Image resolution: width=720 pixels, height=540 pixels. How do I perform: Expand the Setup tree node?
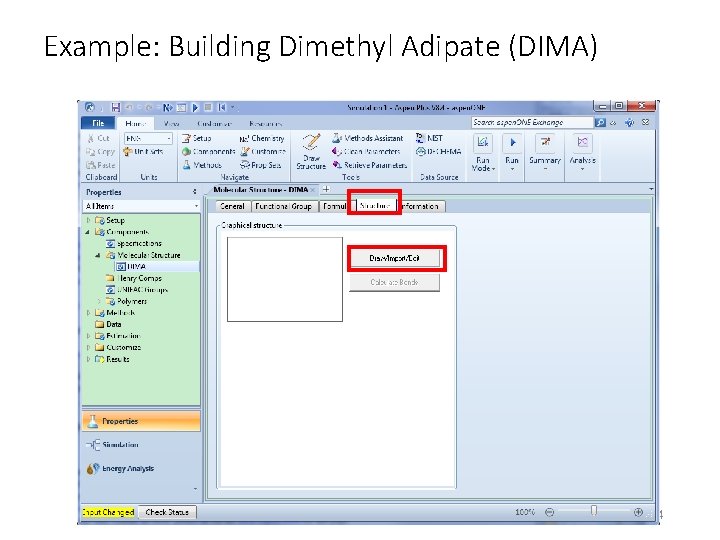pyautogui.click(x=89, y=220)
